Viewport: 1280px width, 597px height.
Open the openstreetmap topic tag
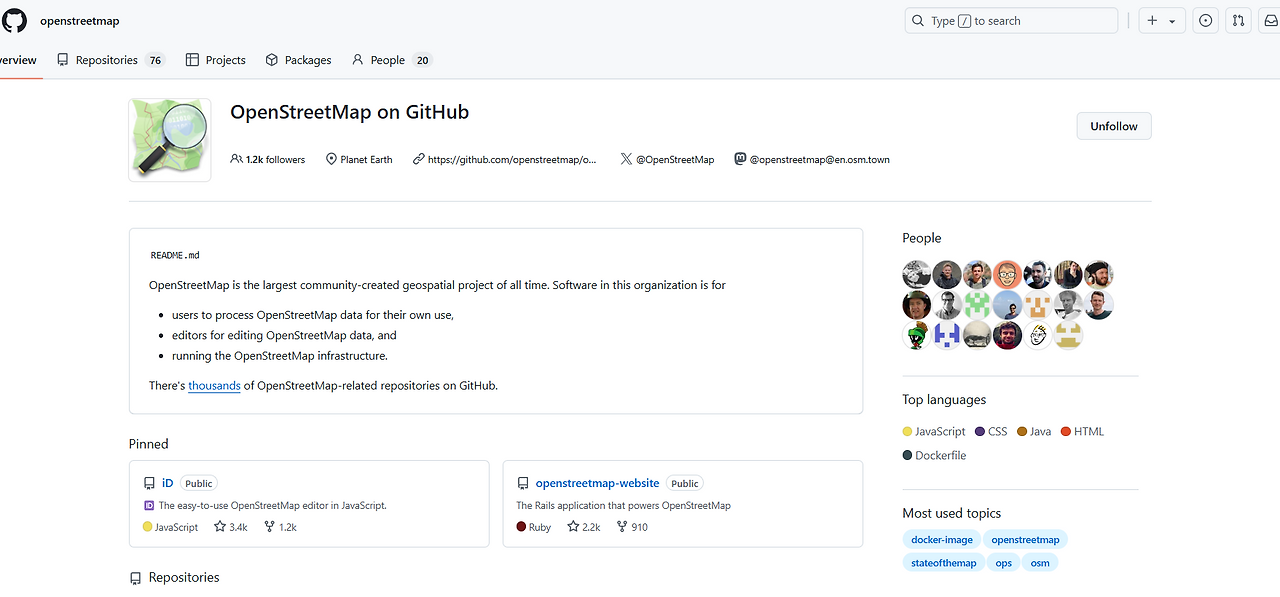1025,539
